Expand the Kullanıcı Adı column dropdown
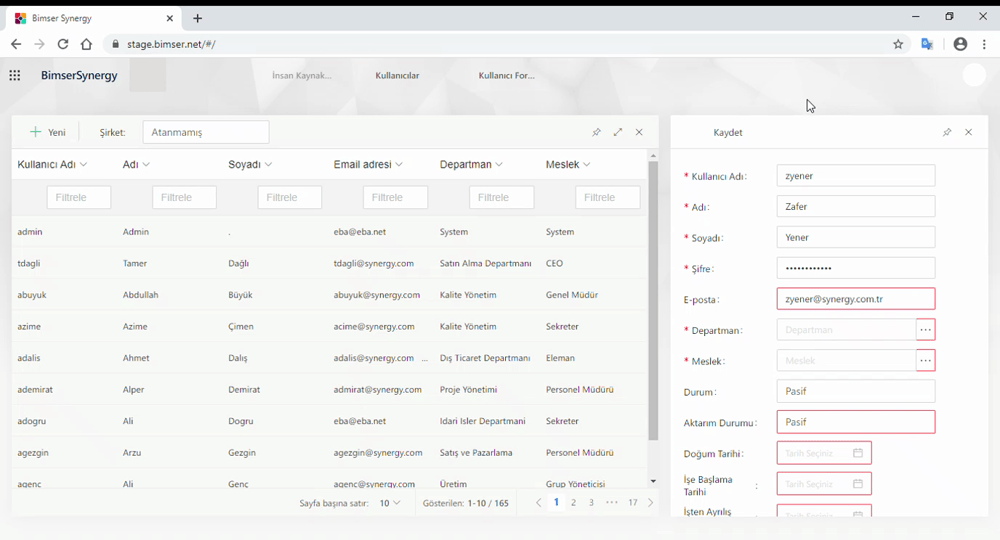Image resolution: width=1000 pixels, height=540 pixels. (83, 165)
